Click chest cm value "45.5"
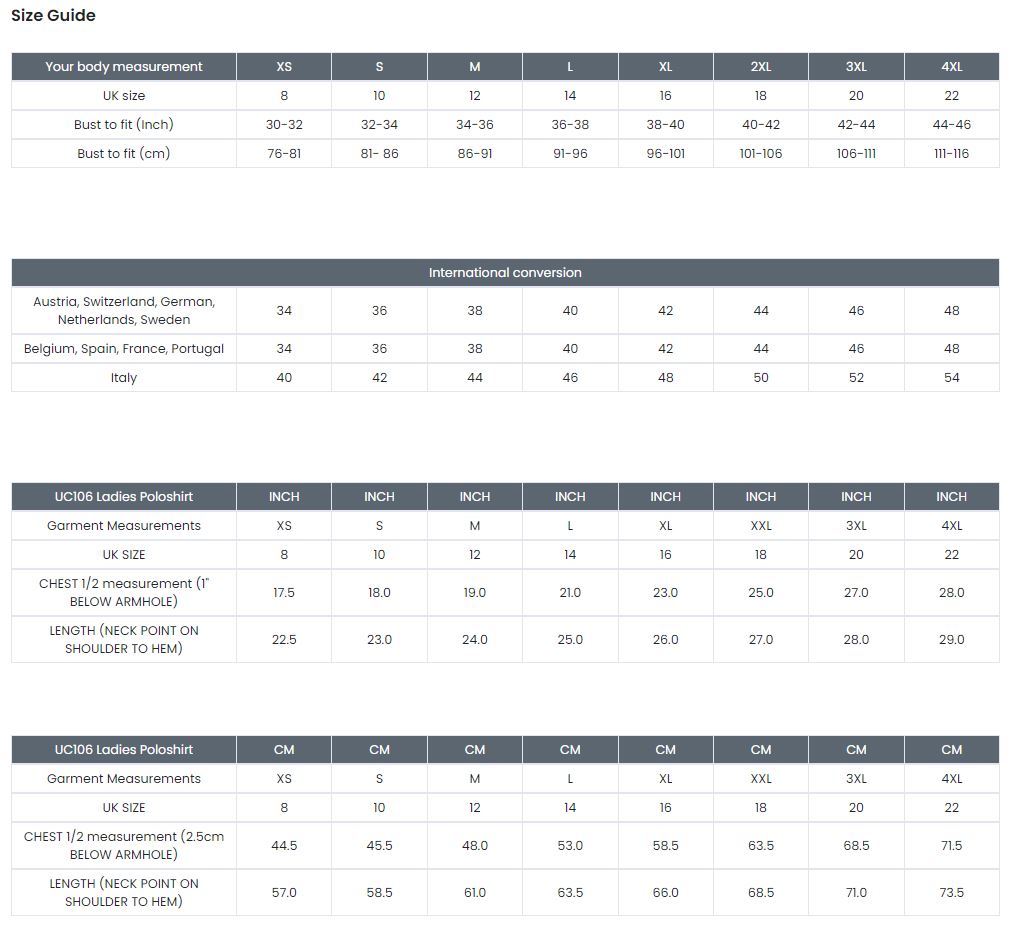Screen dimensions: 1010x933 click(379, 845)
